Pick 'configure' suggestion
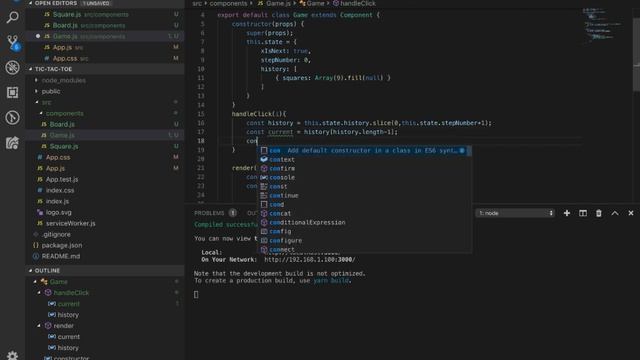This screenshot has height=360, width=640. coord(364,240)
